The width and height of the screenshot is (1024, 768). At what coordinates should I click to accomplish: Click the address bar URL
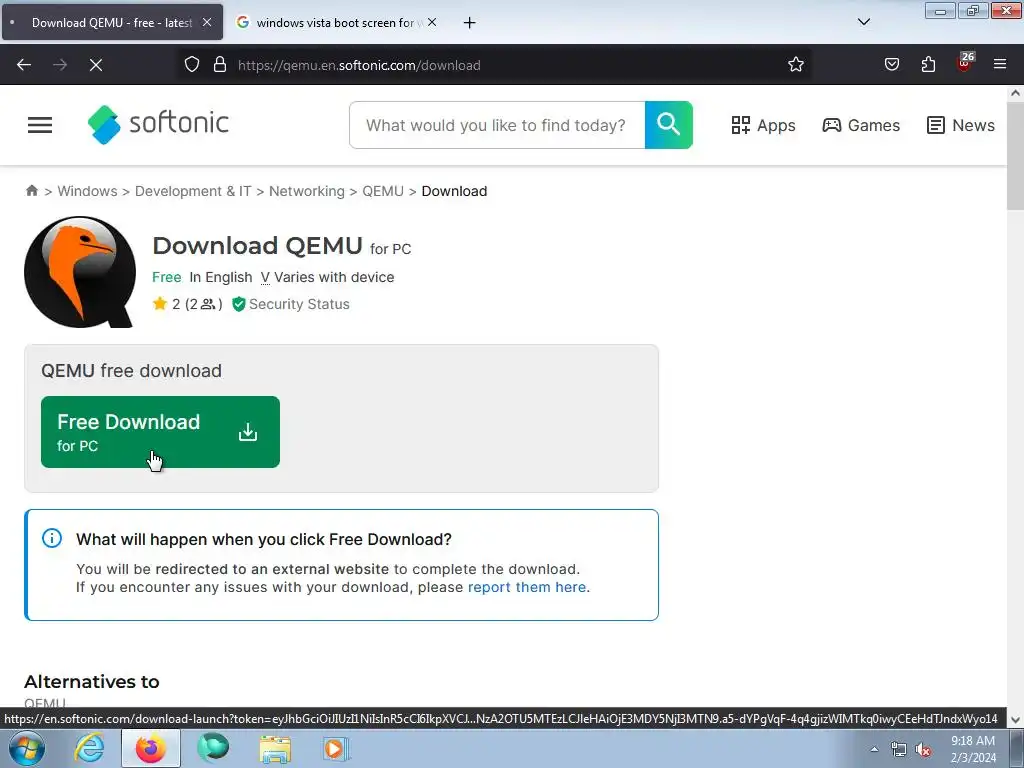pyautogui.click(x=359, y=65)
